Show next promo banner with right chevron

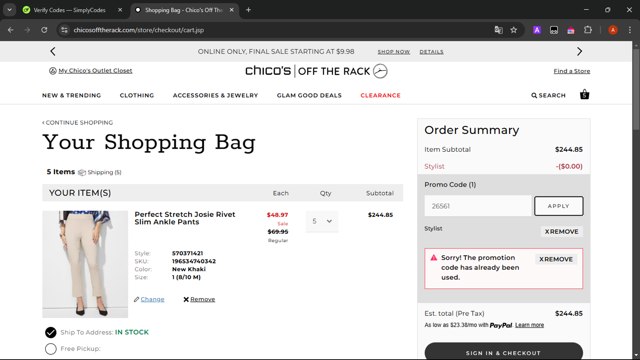tap(580, 51)
